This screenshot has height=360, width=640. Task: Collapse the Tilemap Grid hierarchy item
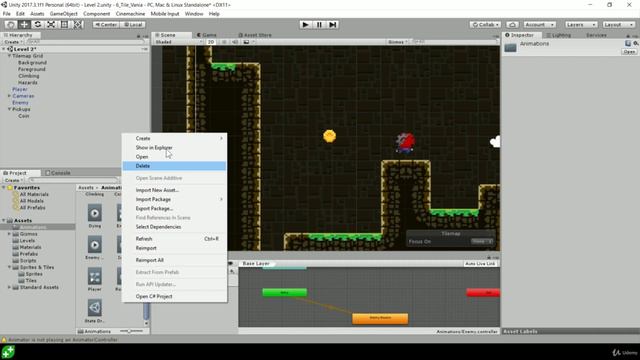pos(9,56)
